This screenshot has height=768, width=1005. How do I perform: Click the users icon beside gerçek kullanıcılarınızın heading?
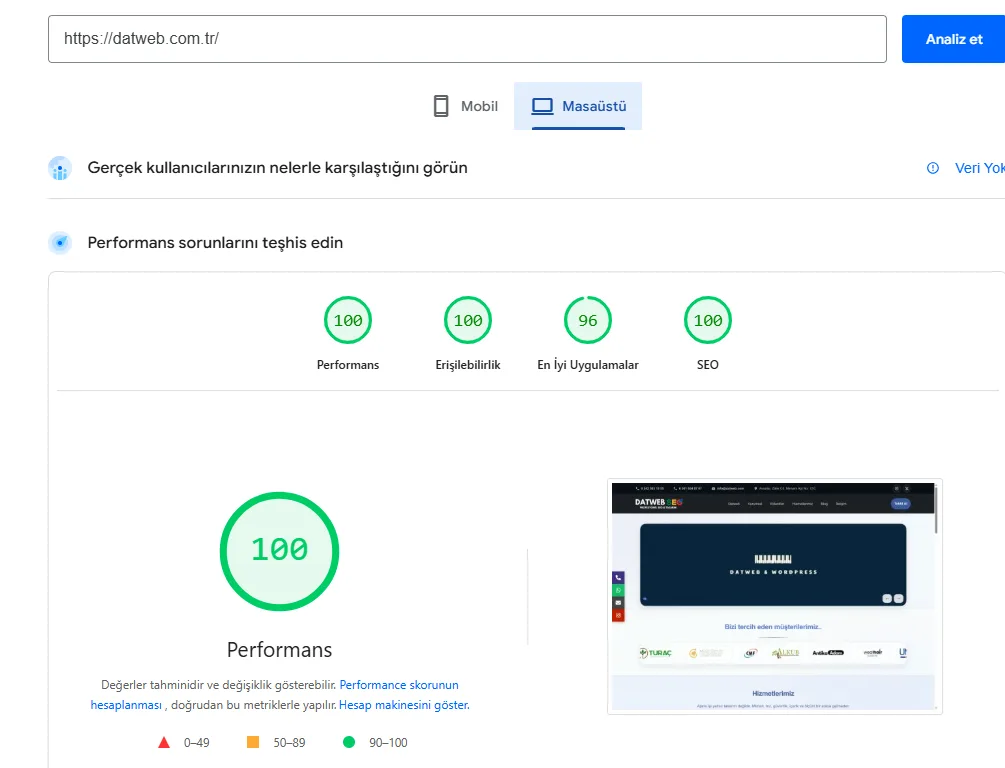[x=60, y=168]
